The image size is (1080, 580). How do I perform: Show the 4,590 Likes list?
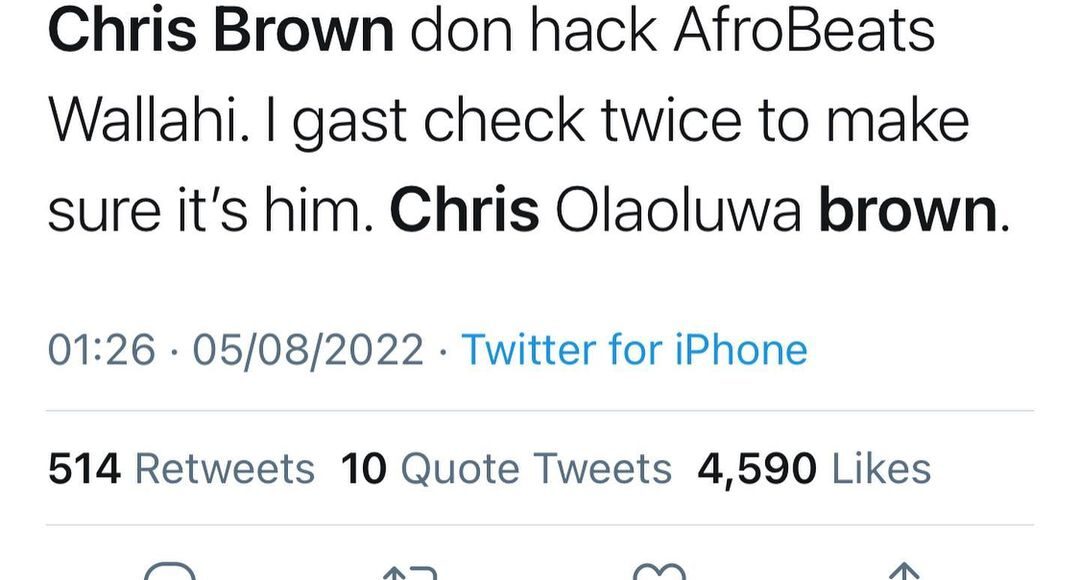point(813,468)
